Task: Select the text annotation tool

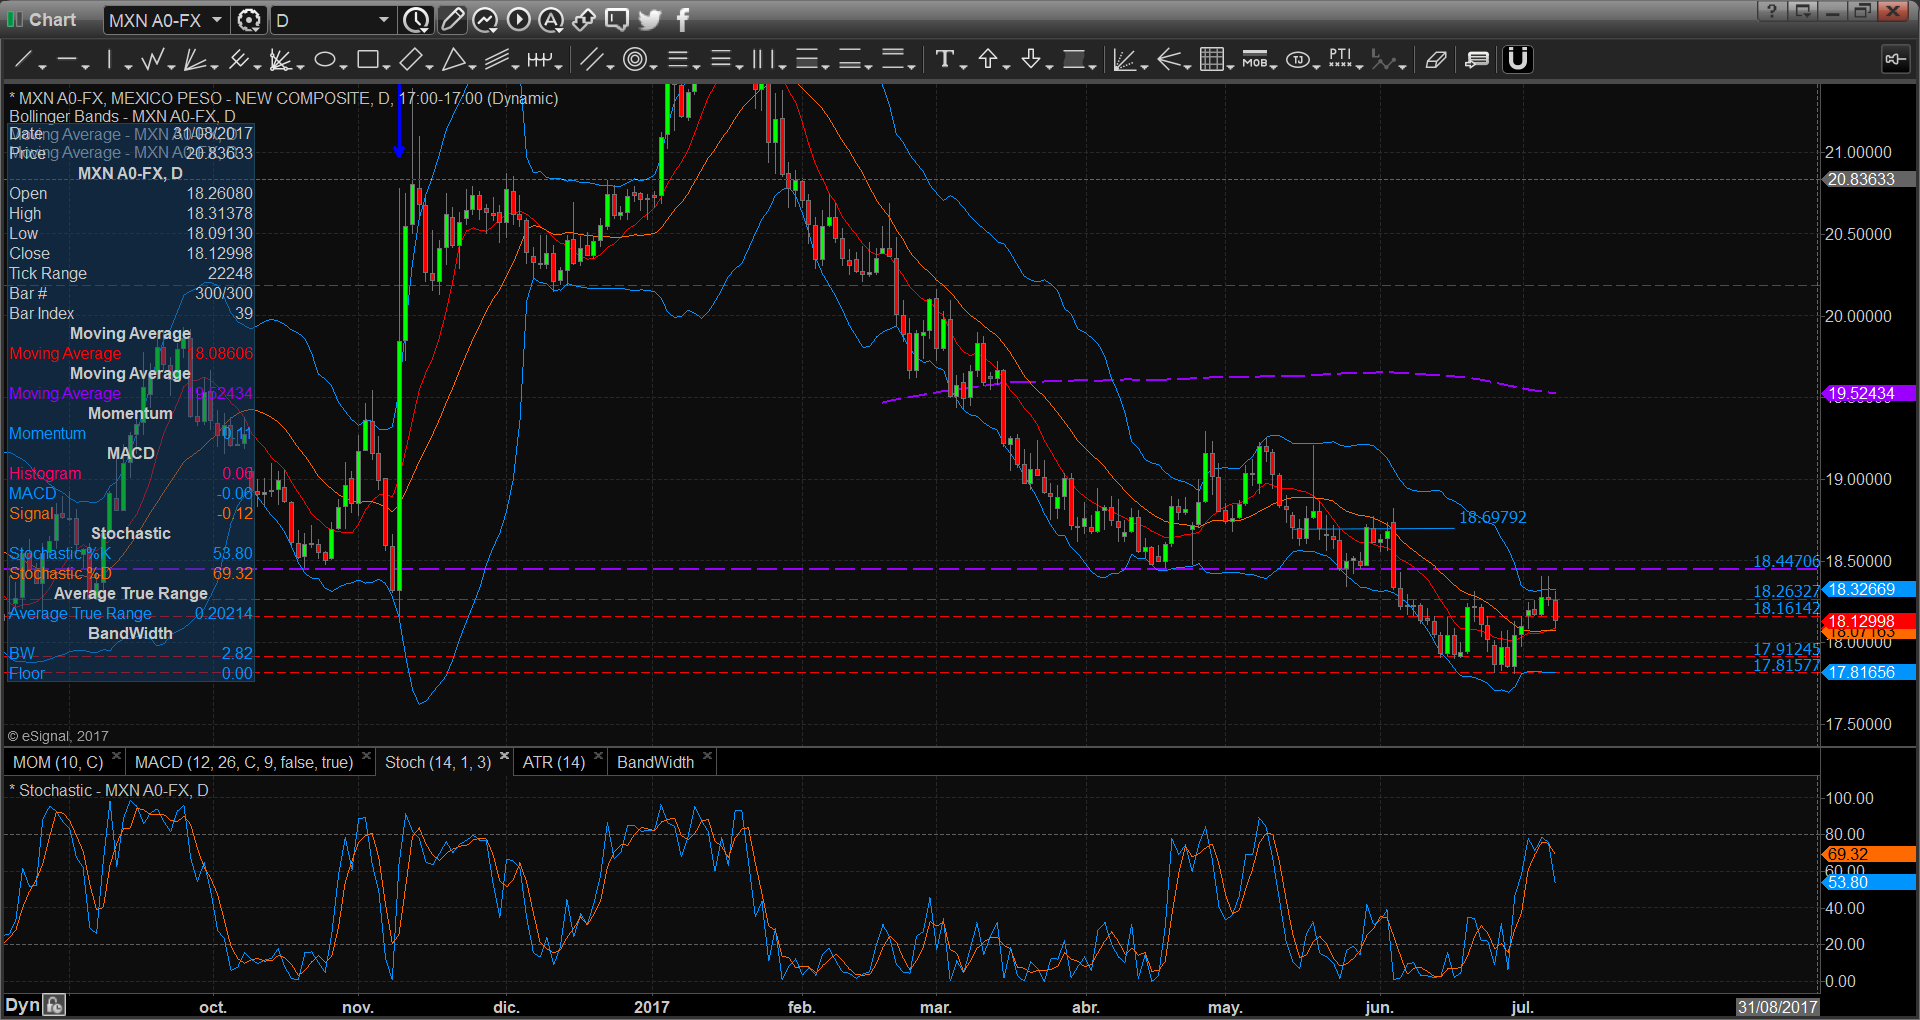Action: click(943, 60)
